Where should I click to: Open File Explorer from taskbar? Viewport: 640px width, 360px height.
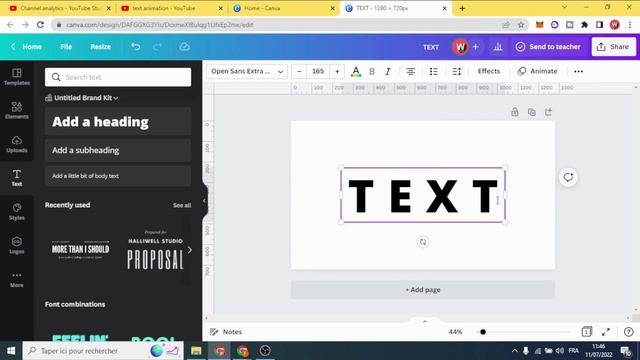pyautogui.click(x=196, y=351)
